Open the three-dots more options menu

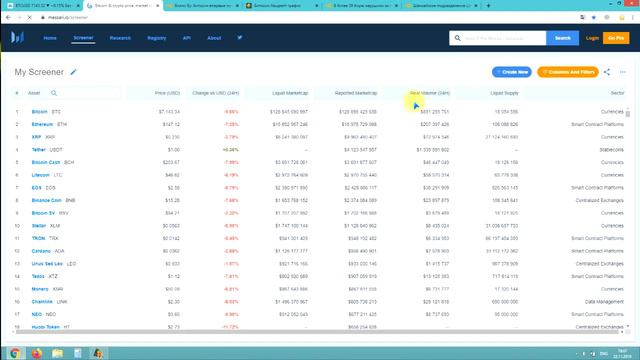(x=623, y=72)
